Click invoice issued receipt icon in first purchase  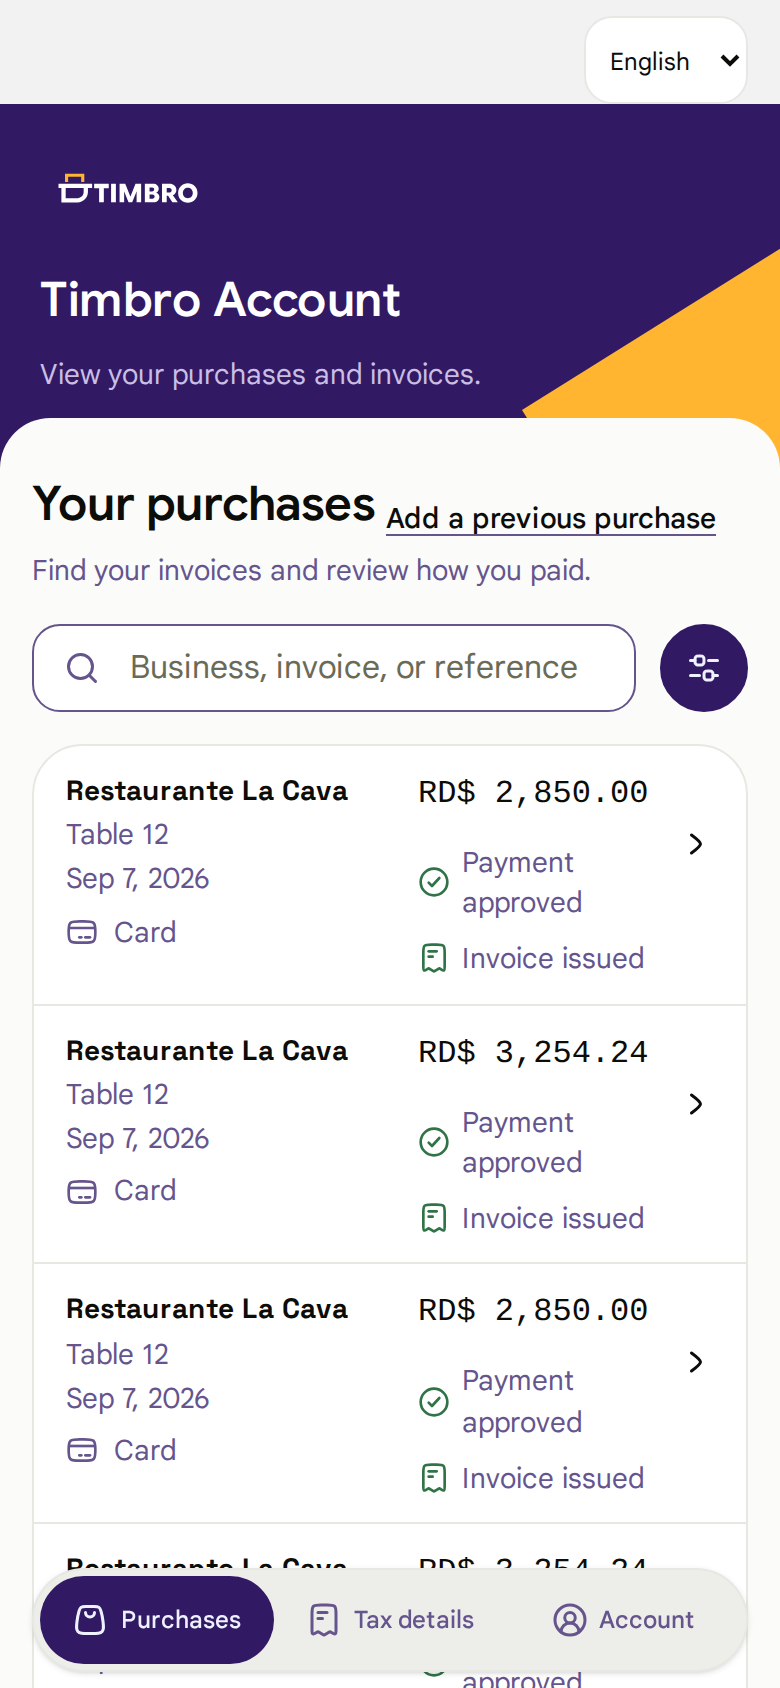point(434,958)
